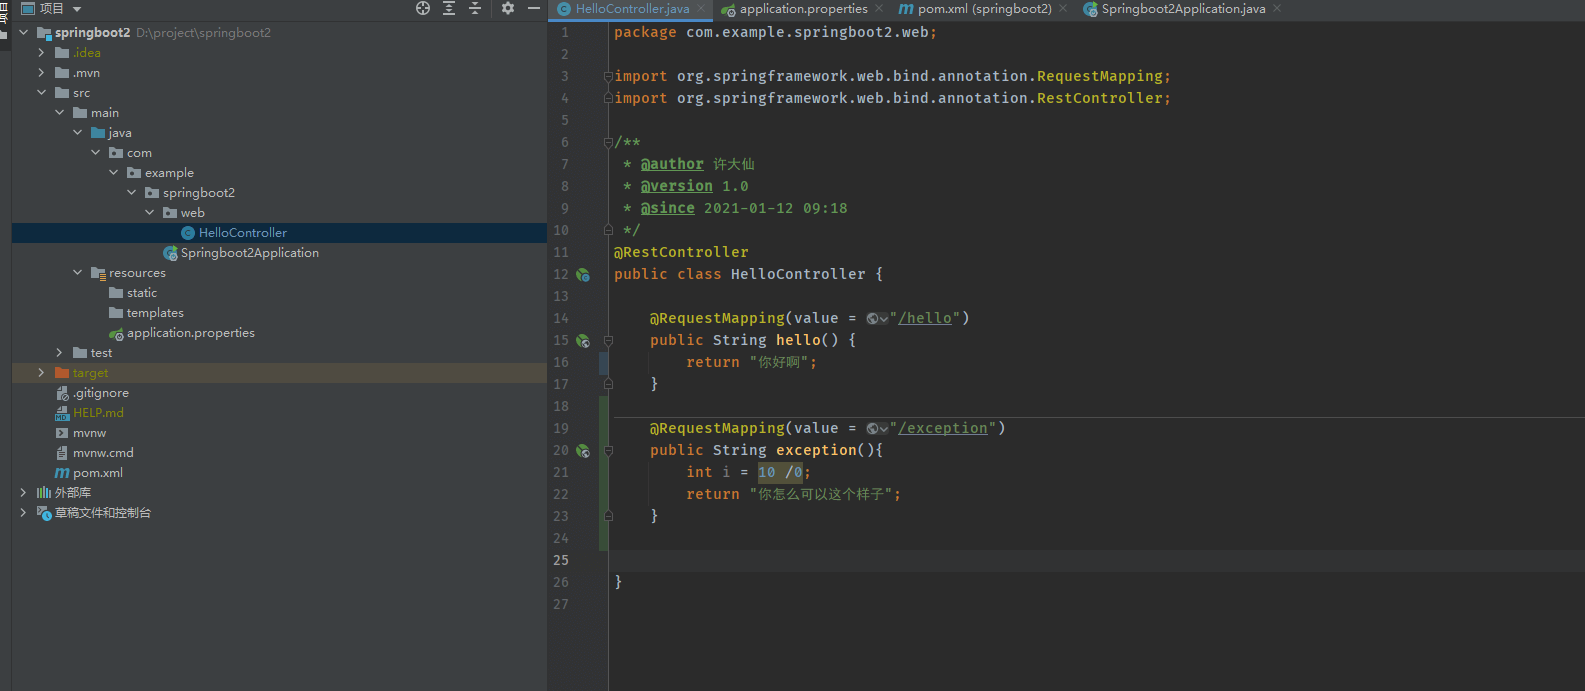Image resolution: width=1585 pixels, height=691 pixels.
Task: Expand the target folder
Action: click(x=41, y=372)
